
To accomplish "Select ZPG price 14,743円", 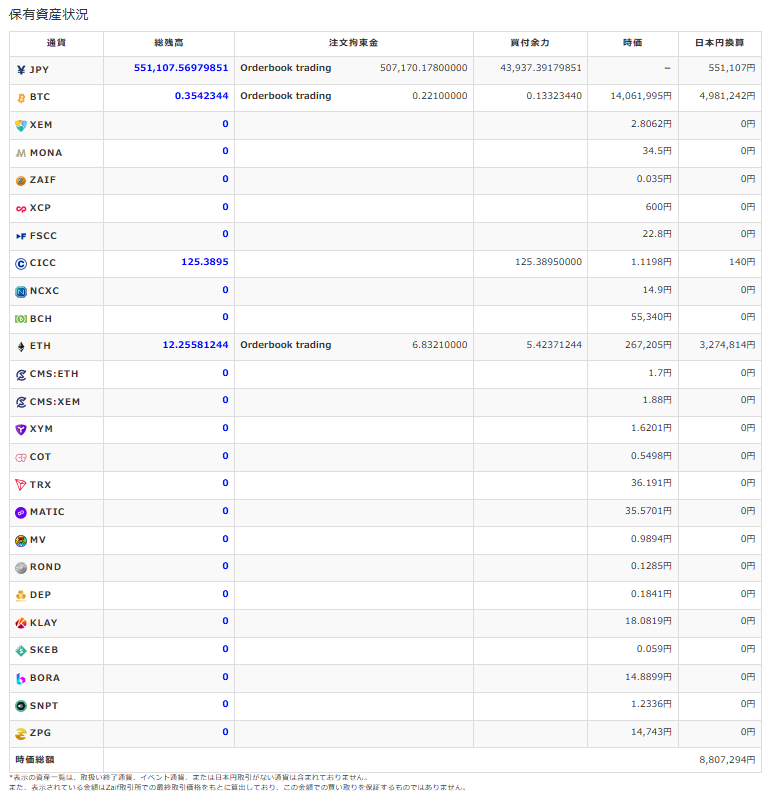I will pyautogui.click(x=651, y=732).
